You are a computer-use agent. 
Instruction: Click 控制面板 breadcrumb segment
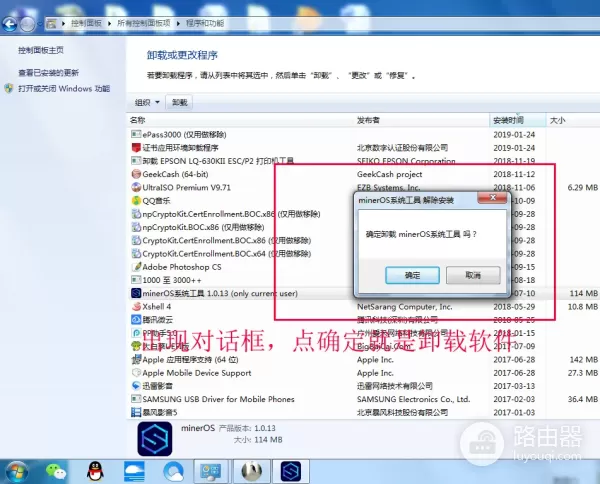(x=86, y=23)
